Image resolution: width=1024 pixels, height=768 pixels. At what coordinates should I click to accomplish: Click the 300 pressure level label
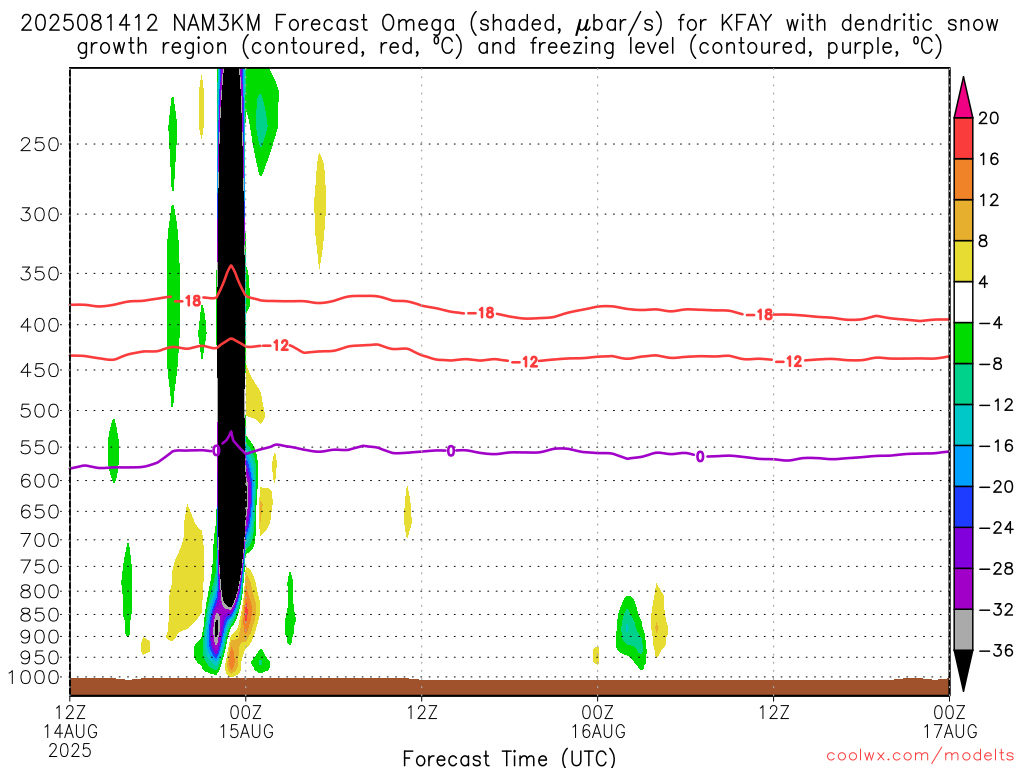pyautogui.click(x=40, y=214)
